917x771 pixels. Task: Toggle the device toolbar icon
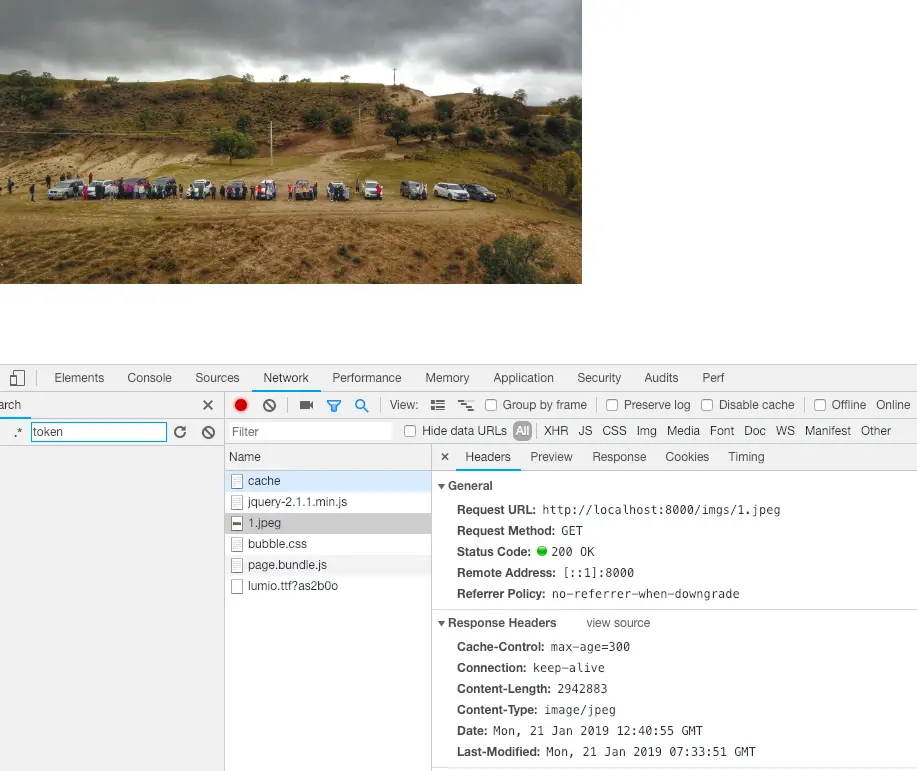(x=18, y=378)
